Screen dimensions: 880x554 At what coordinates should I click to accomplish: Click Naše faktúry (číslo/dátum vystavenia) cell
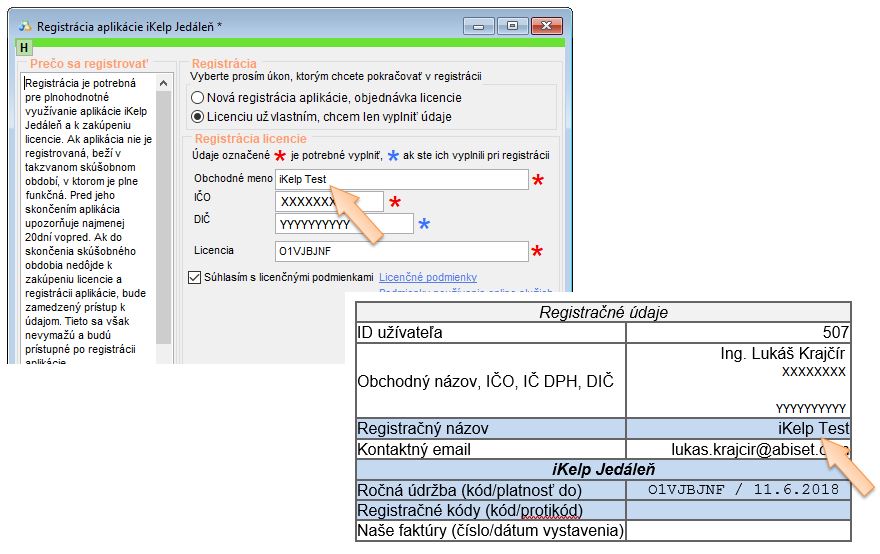coord(491,530)
